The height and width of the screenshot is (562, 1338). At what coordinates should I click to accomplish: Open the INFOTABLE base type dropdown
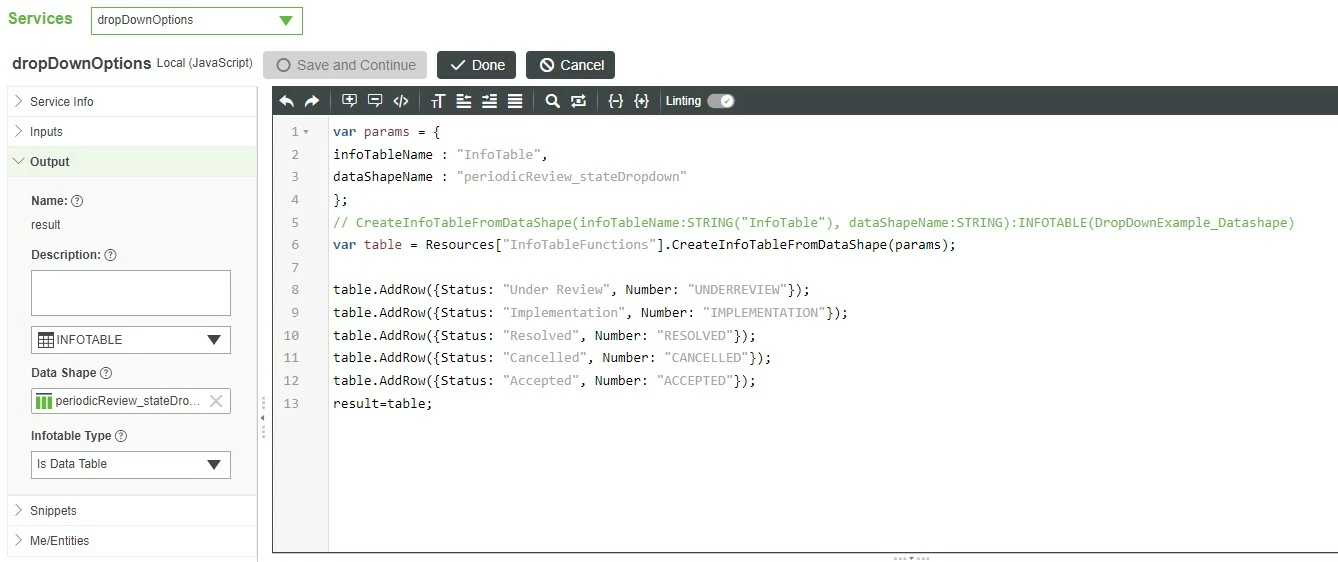131,340
